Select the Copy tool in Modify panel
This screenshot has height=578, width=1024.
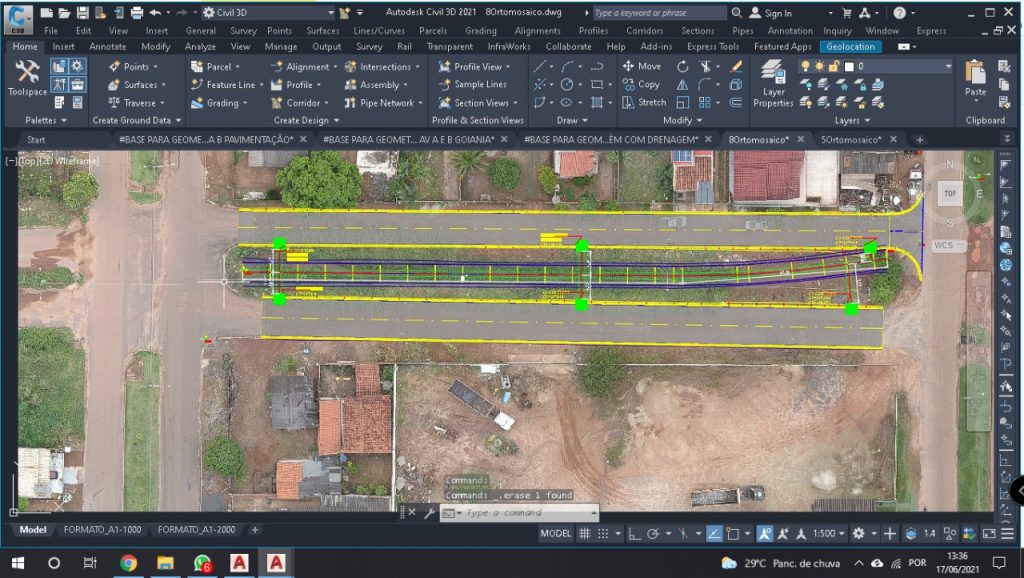(641, 84)
